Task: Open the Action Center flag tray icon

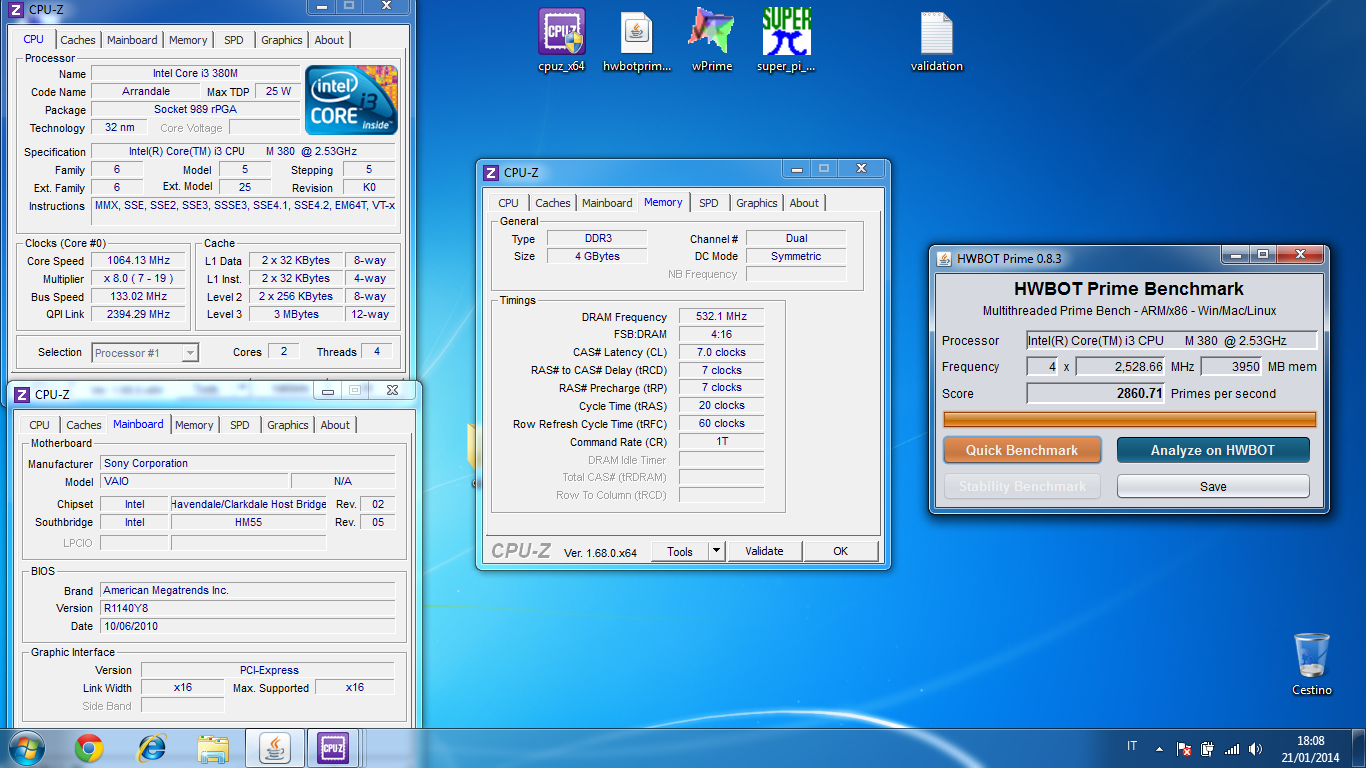Action: click(1183, 748)
